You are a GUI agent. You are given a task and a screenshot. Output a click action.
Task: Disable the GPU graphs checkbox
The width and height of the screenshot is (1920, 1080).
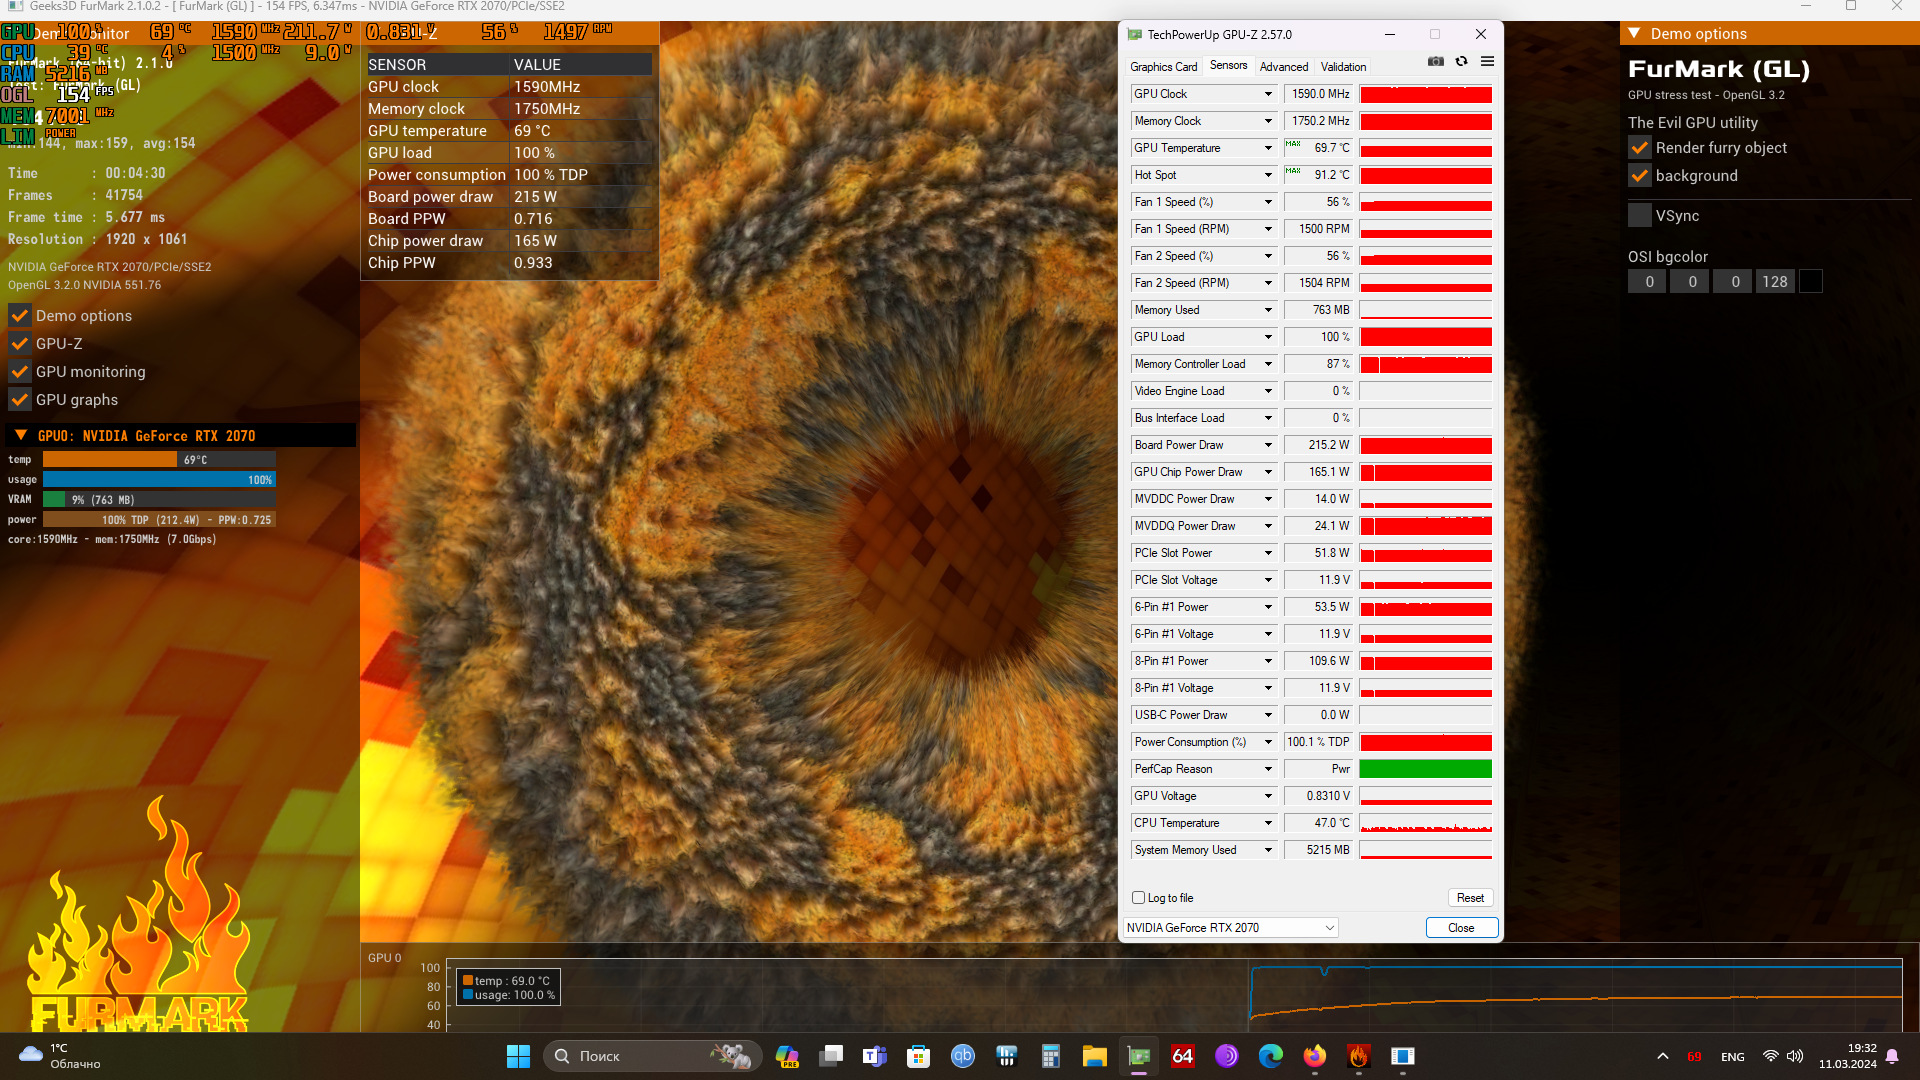20,400
